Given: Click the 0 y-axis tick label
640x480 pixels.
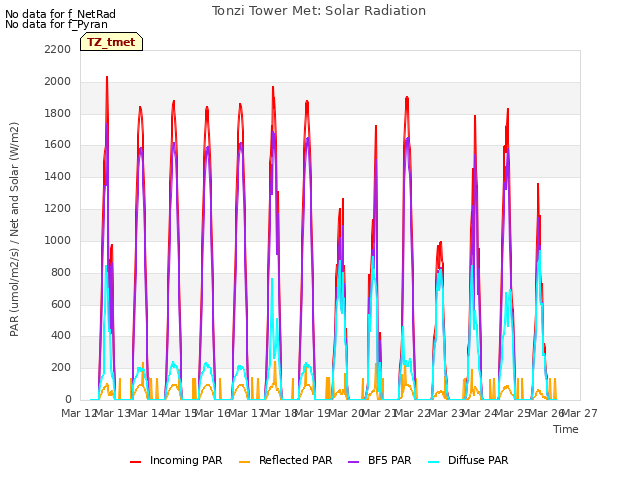Looking at the screenshot, I should click(x=68, y=399).
